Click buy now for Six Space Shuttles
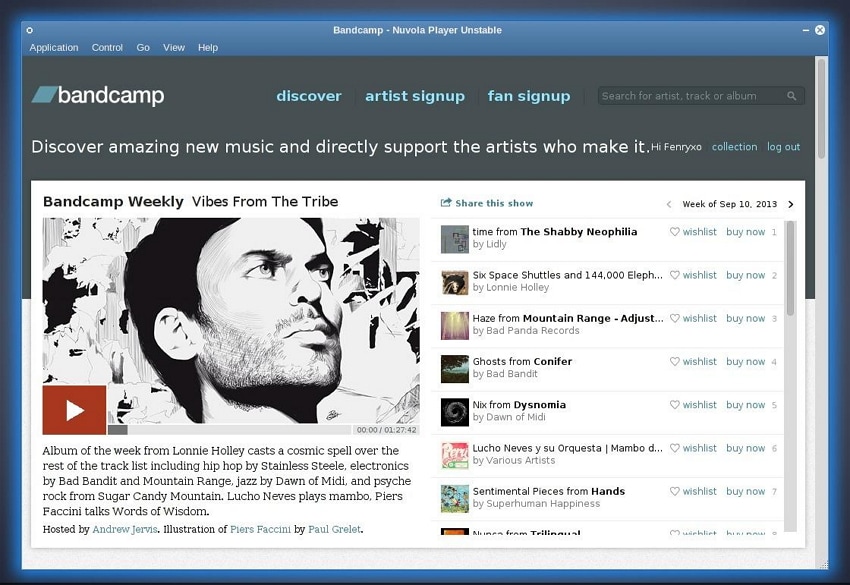Image resolution: width=850 pixels, height=585 pixels. pyautogui.click(x=745, y=275)
